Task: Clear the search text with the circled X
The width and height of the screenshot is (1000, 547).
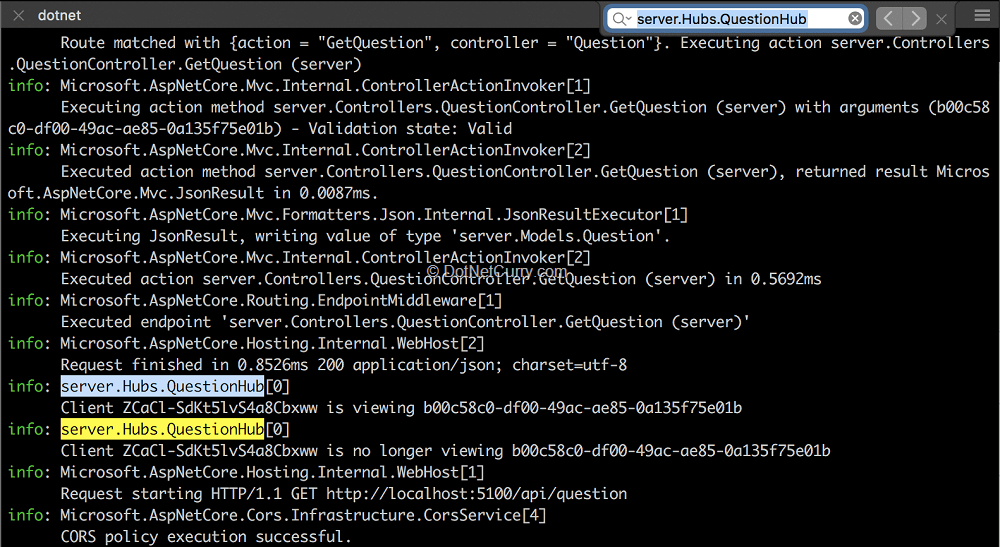Action: (855, 19)
